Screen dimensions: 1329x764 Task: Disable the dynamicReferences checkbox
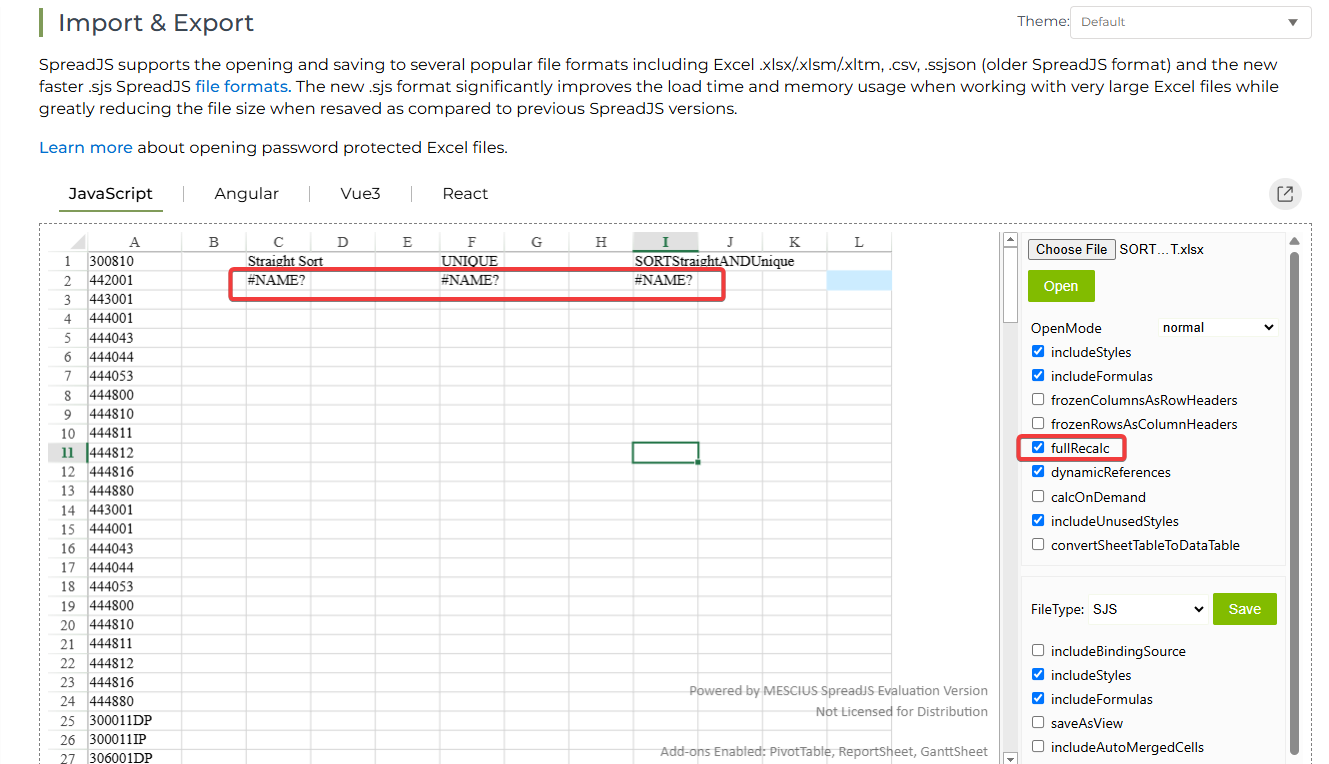coord(1038,472)
